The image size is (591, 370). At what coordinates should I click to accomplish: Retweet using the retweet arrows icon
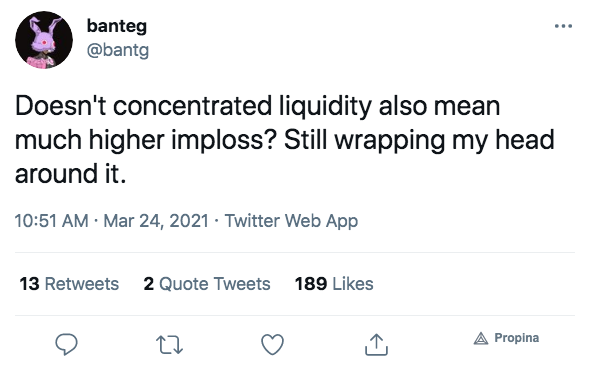click(x=169, y=345)
